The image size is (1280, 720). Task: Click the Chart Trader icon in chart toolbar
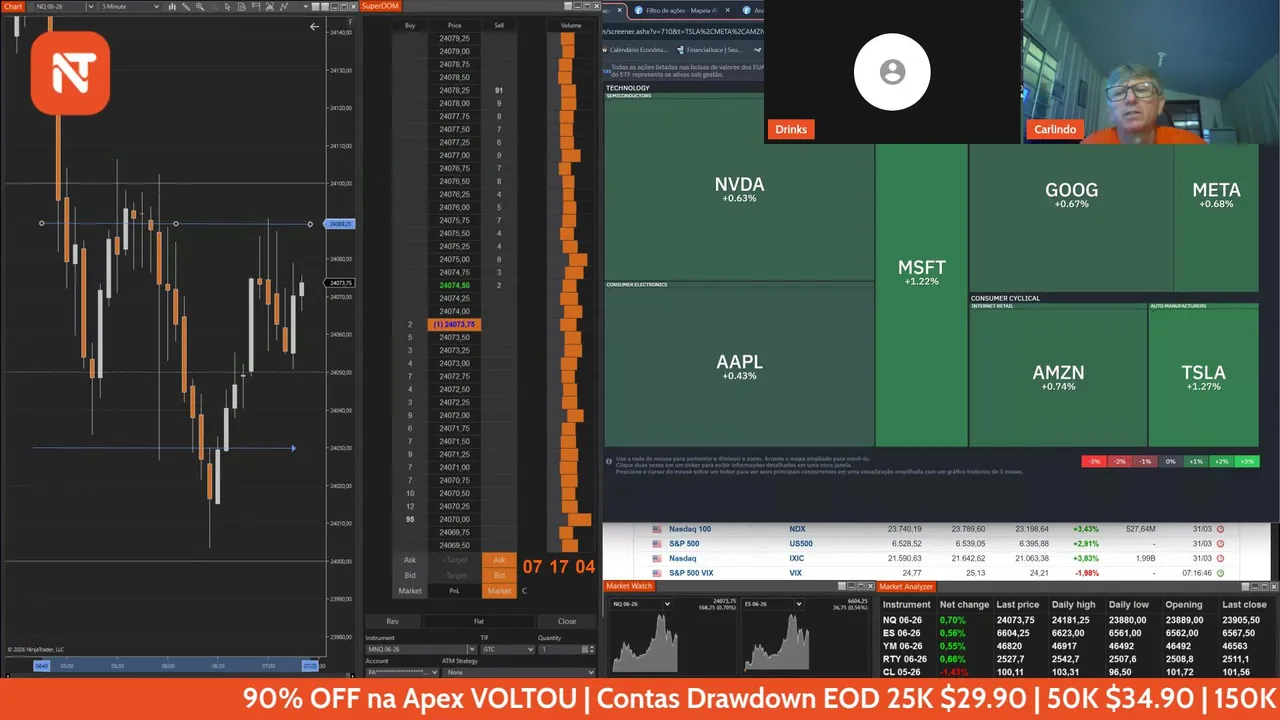coord(255,6)
